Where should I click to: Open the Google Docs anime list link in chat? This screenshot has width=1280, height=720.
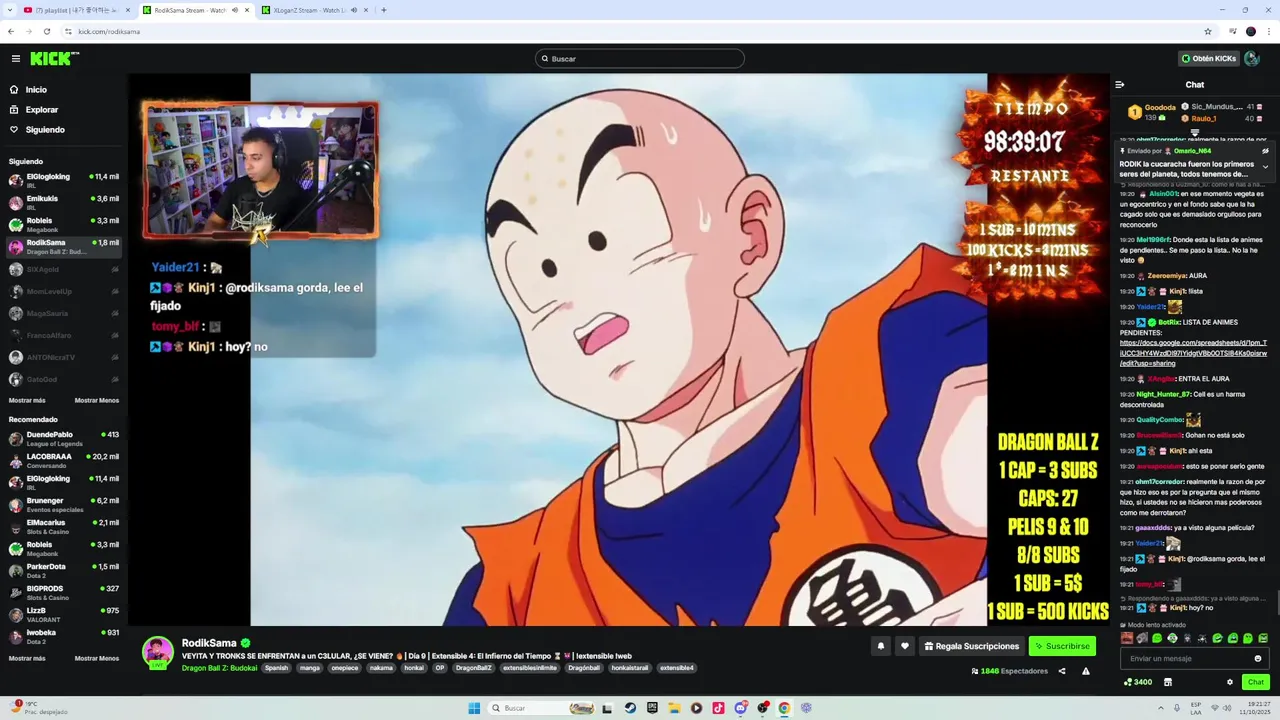tap(1193, 353)
